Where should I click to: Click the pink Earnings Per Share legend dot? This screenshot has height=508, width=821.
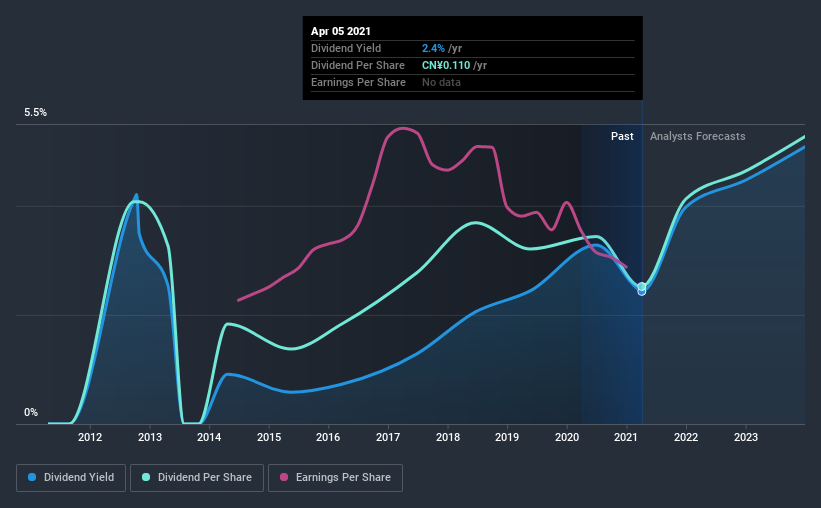point(284,477)
